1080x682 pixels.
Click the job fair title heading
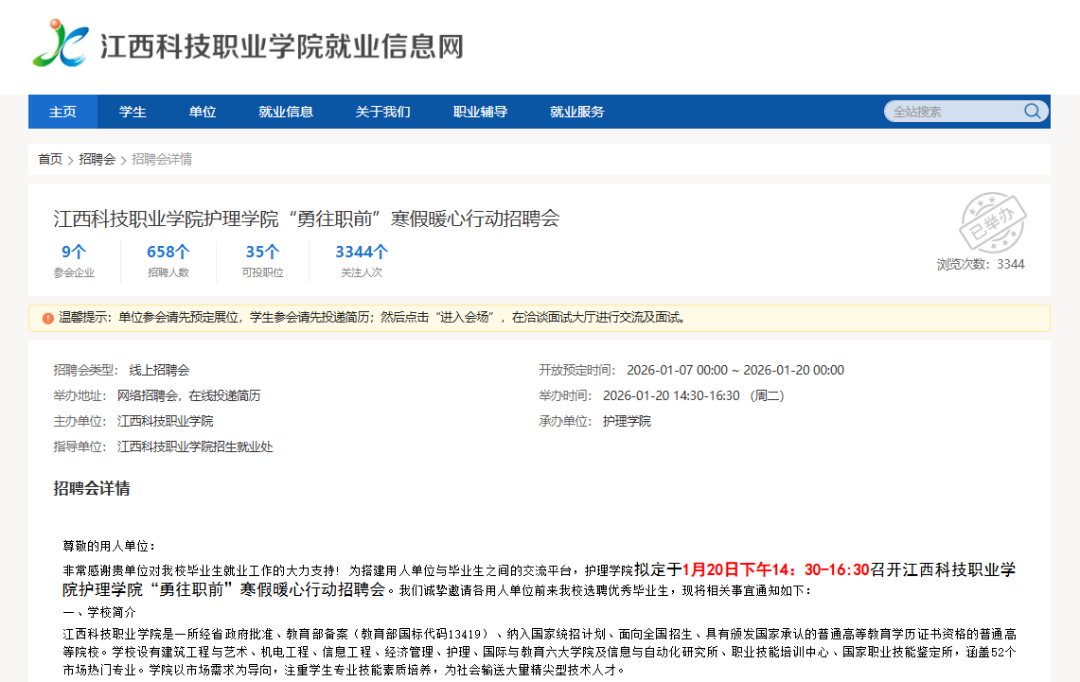306,218
